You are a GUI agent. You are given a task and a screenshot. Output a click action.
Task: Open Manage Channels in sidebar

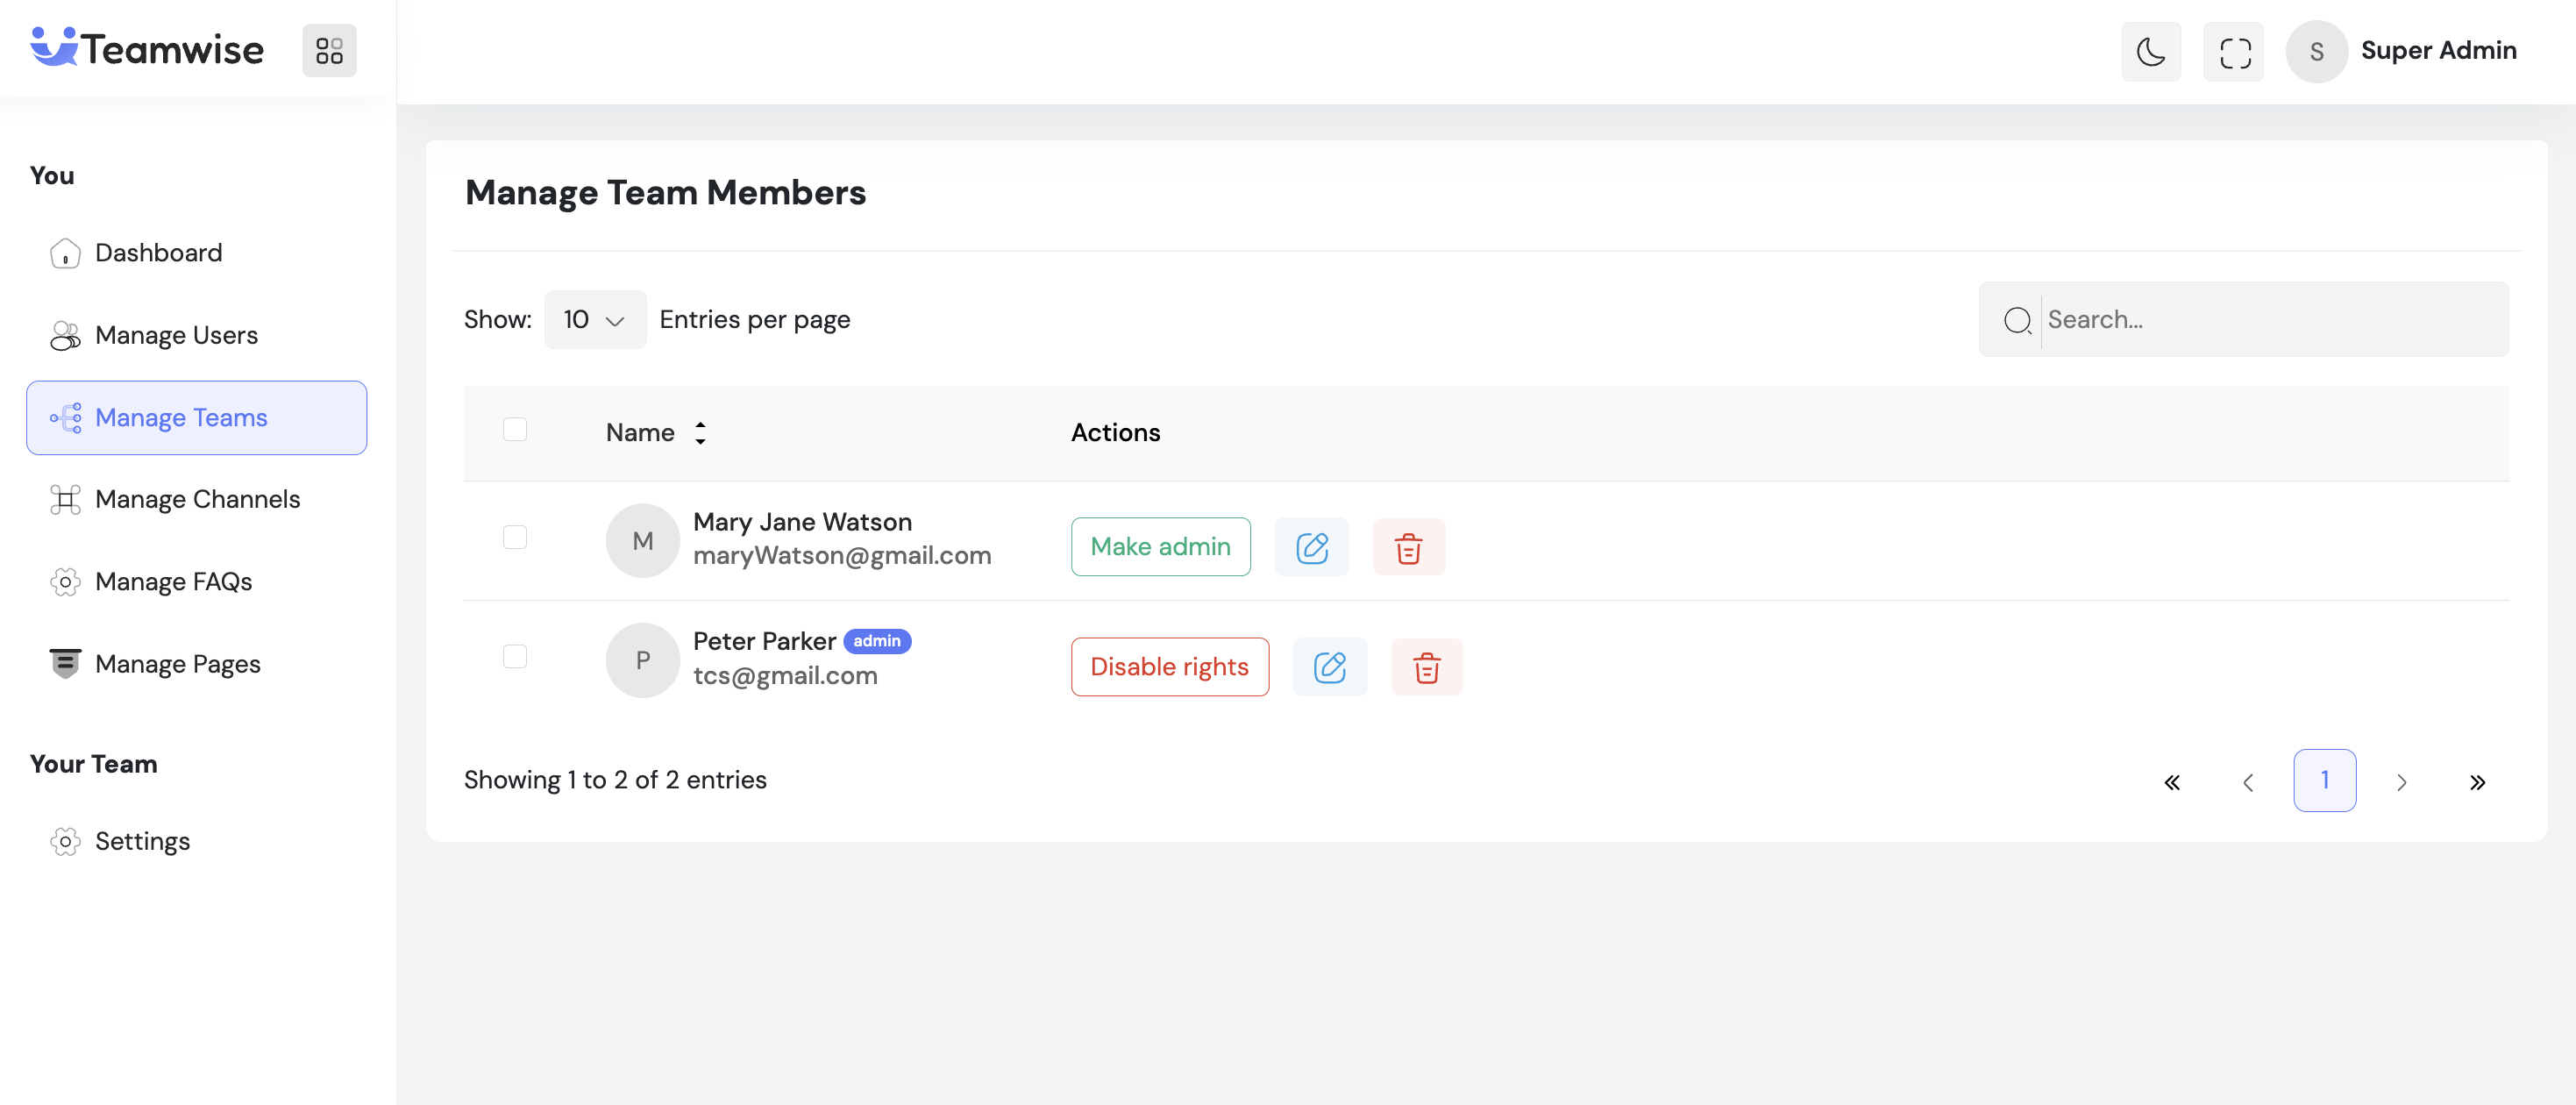coord(197,499)
